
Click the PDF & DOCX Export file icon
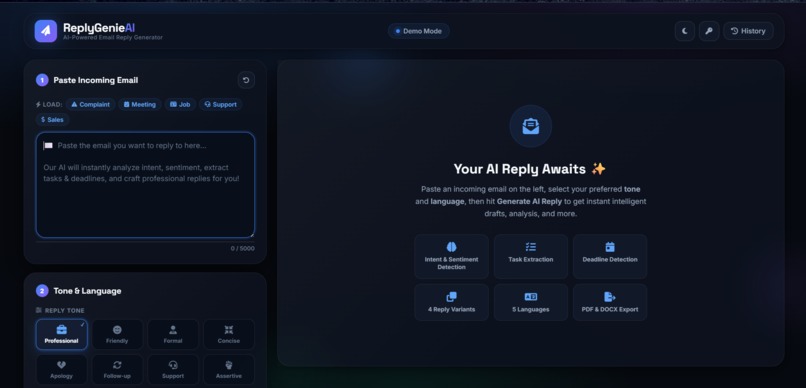pos(610,297)
